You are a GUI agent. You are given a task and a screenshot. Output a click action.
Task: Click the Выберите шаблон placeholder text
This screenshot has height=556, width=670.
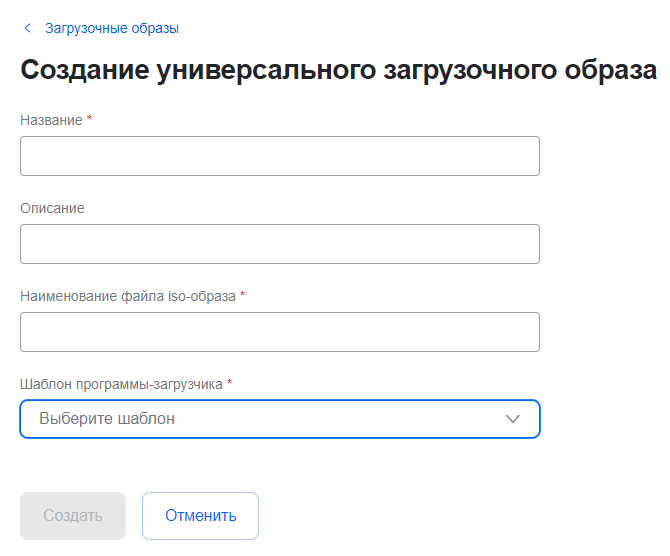[107, 419]
